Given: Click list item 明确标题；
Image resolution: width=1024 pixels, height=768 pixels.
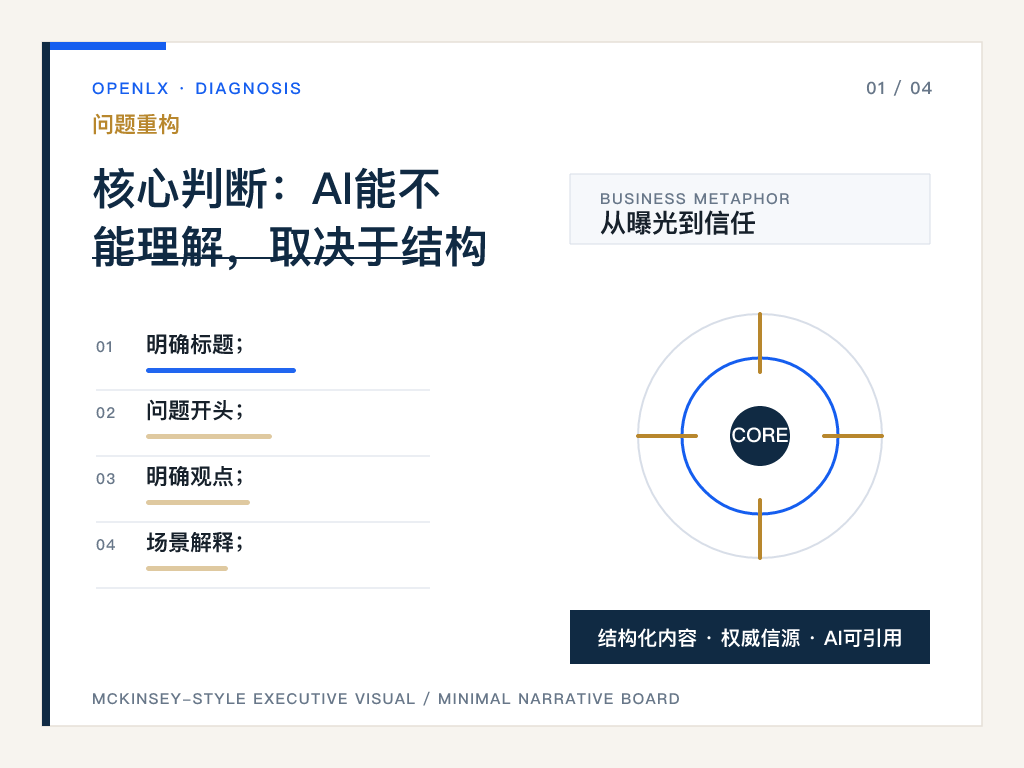Looking at the screenshot, I should [x=195, y=344].
